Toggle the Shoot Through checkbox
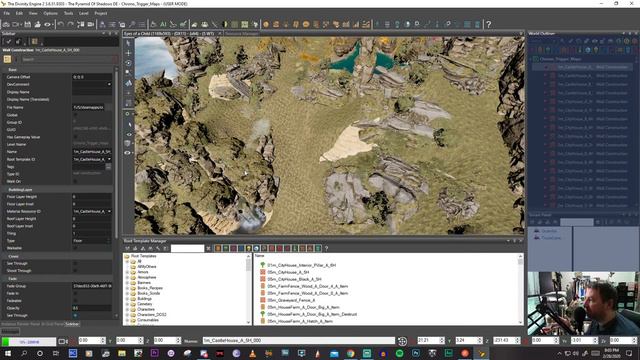 75,271
